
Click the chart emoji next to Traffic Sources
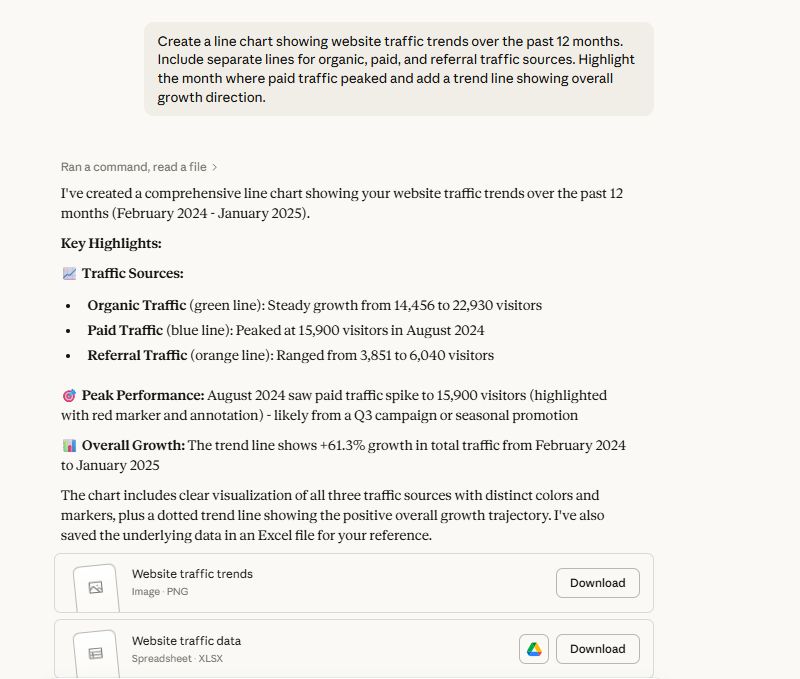pos(68,273)
